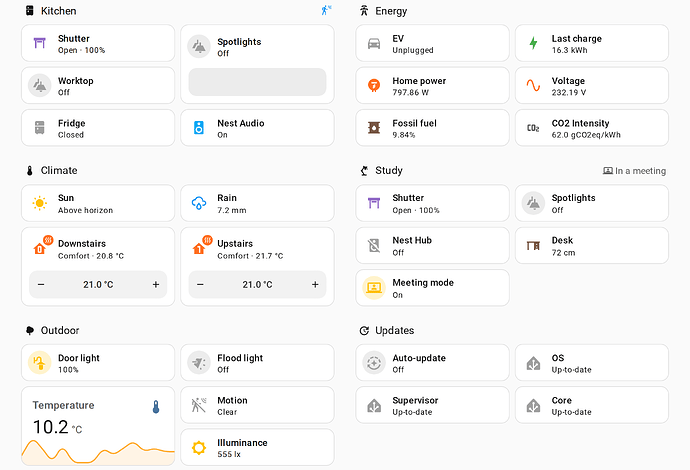Open the OS update icon

pyautogui.click(x=533, y=363)
